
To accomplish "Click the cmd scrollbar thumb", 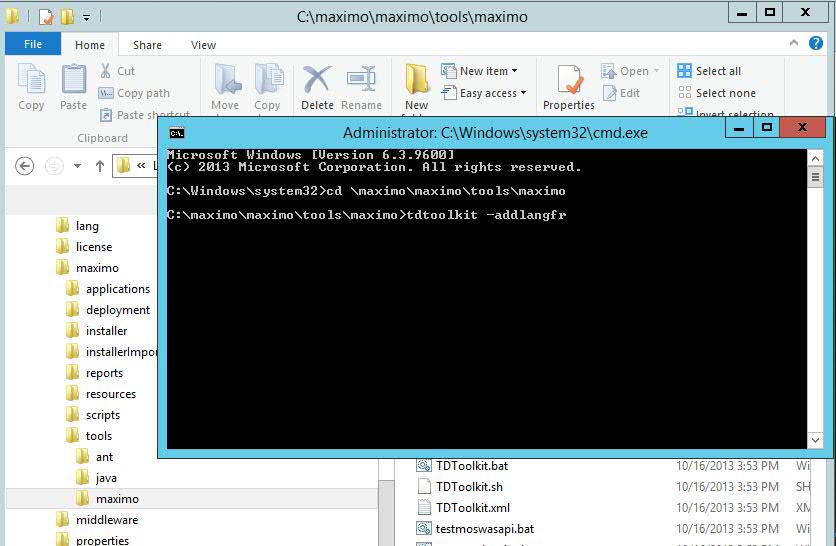I will 815,177.
